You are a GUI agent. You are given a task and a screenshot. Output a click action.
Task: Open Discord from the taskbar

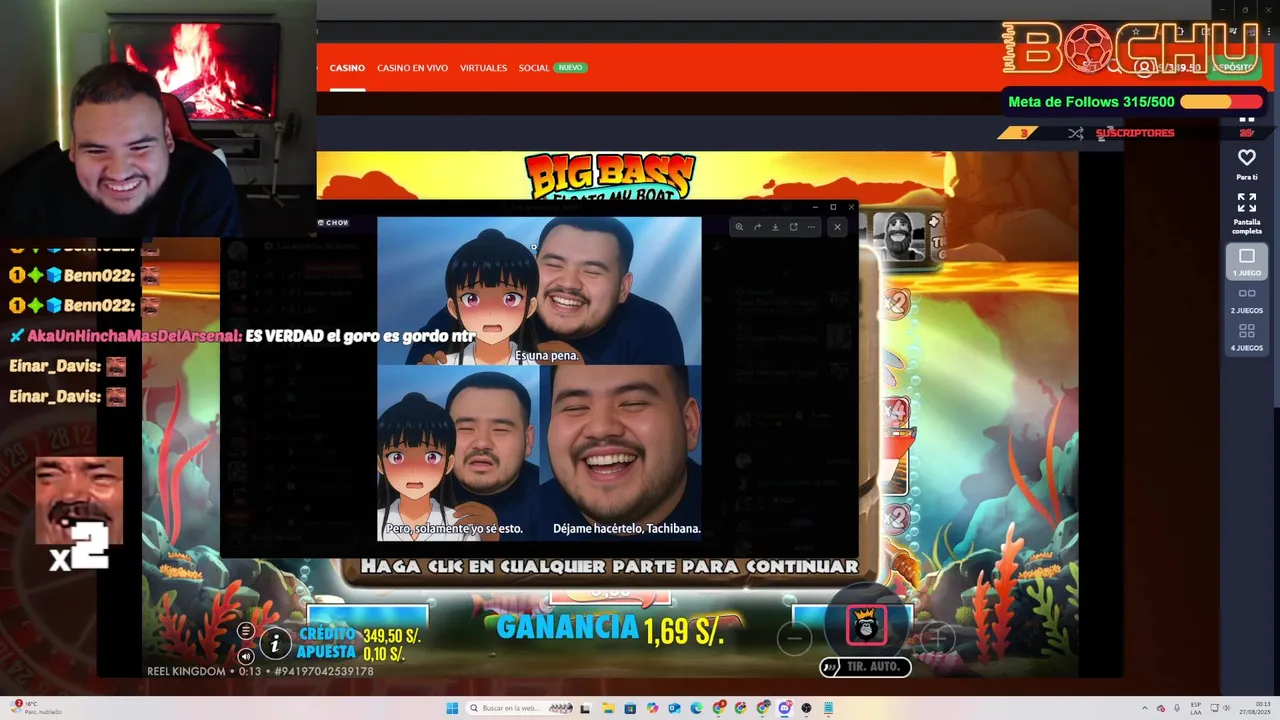(785, 708)
